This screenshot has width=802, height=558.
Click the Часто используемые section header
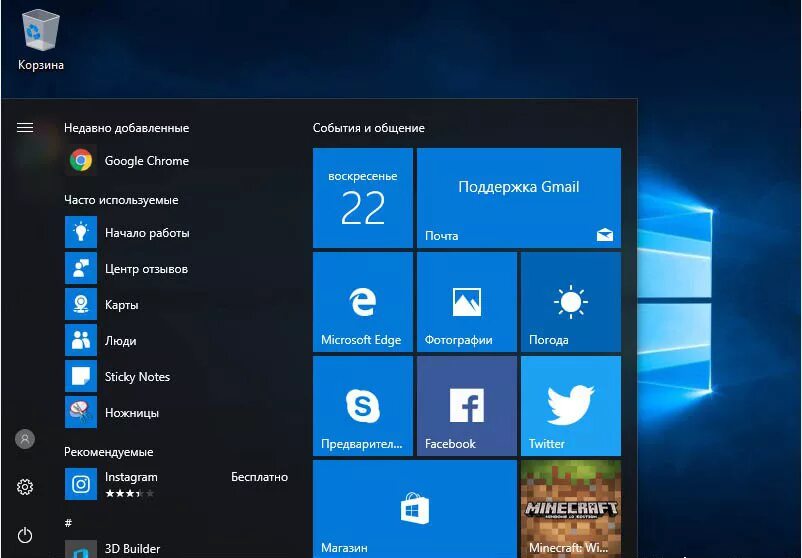121,200
